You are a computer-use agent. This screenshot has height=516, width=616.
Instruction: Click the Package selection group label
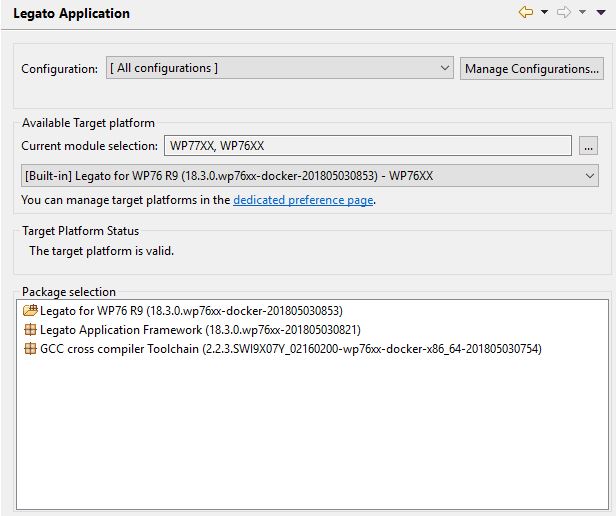69,292
